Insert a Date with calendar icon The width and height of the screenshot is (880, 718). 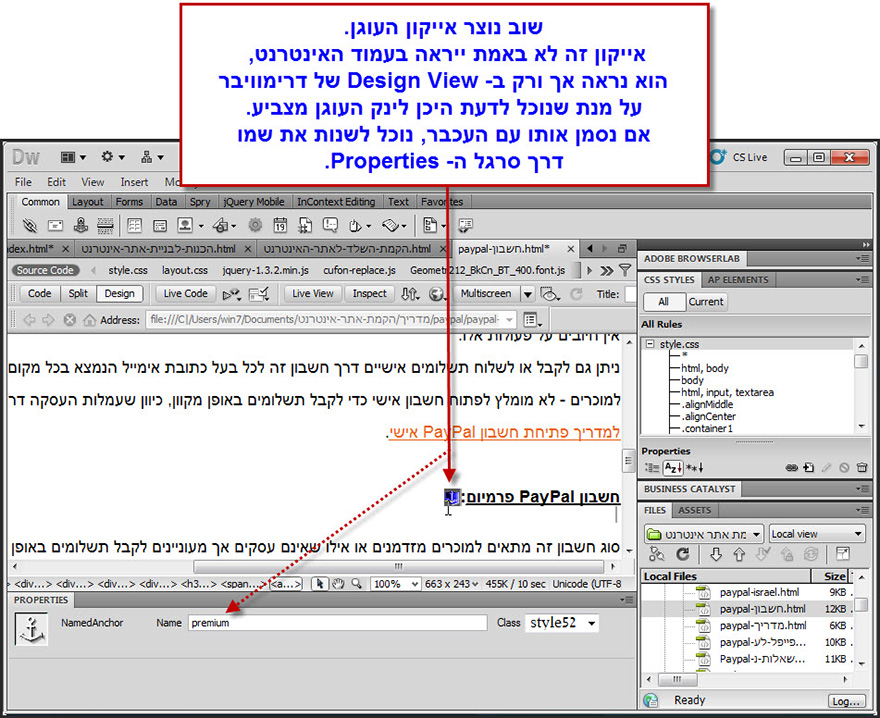tap(280, 226)
